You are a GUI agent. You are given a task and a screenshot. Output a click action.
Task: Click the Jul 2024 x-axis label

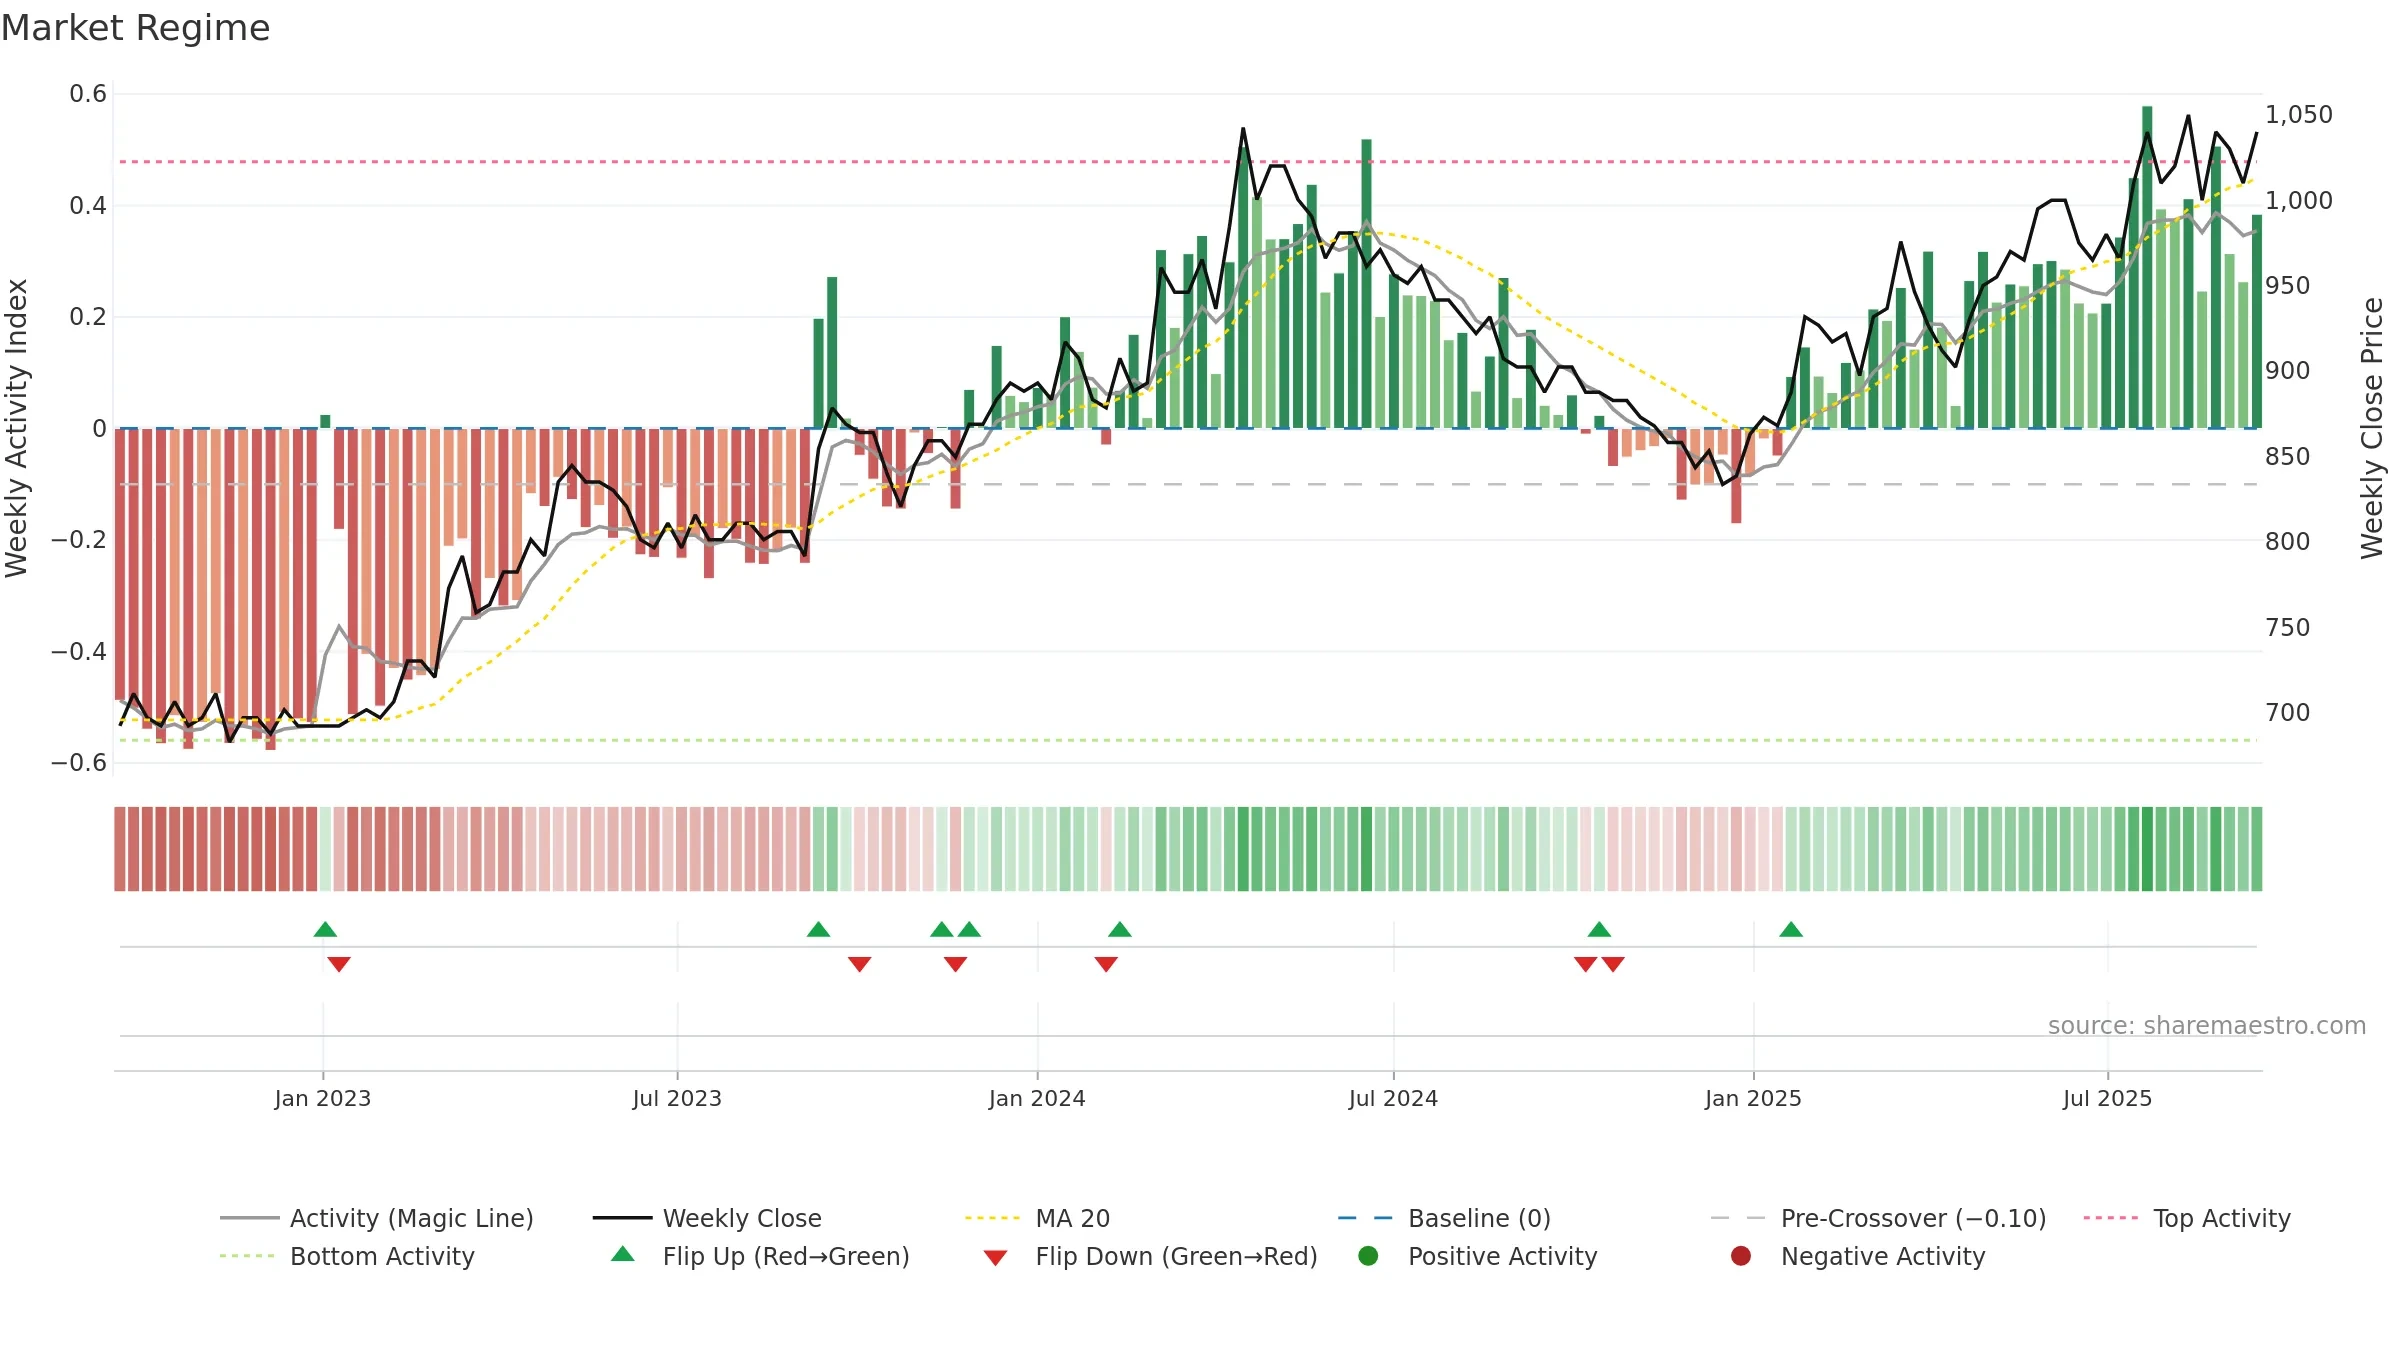coord(1393,1098)
